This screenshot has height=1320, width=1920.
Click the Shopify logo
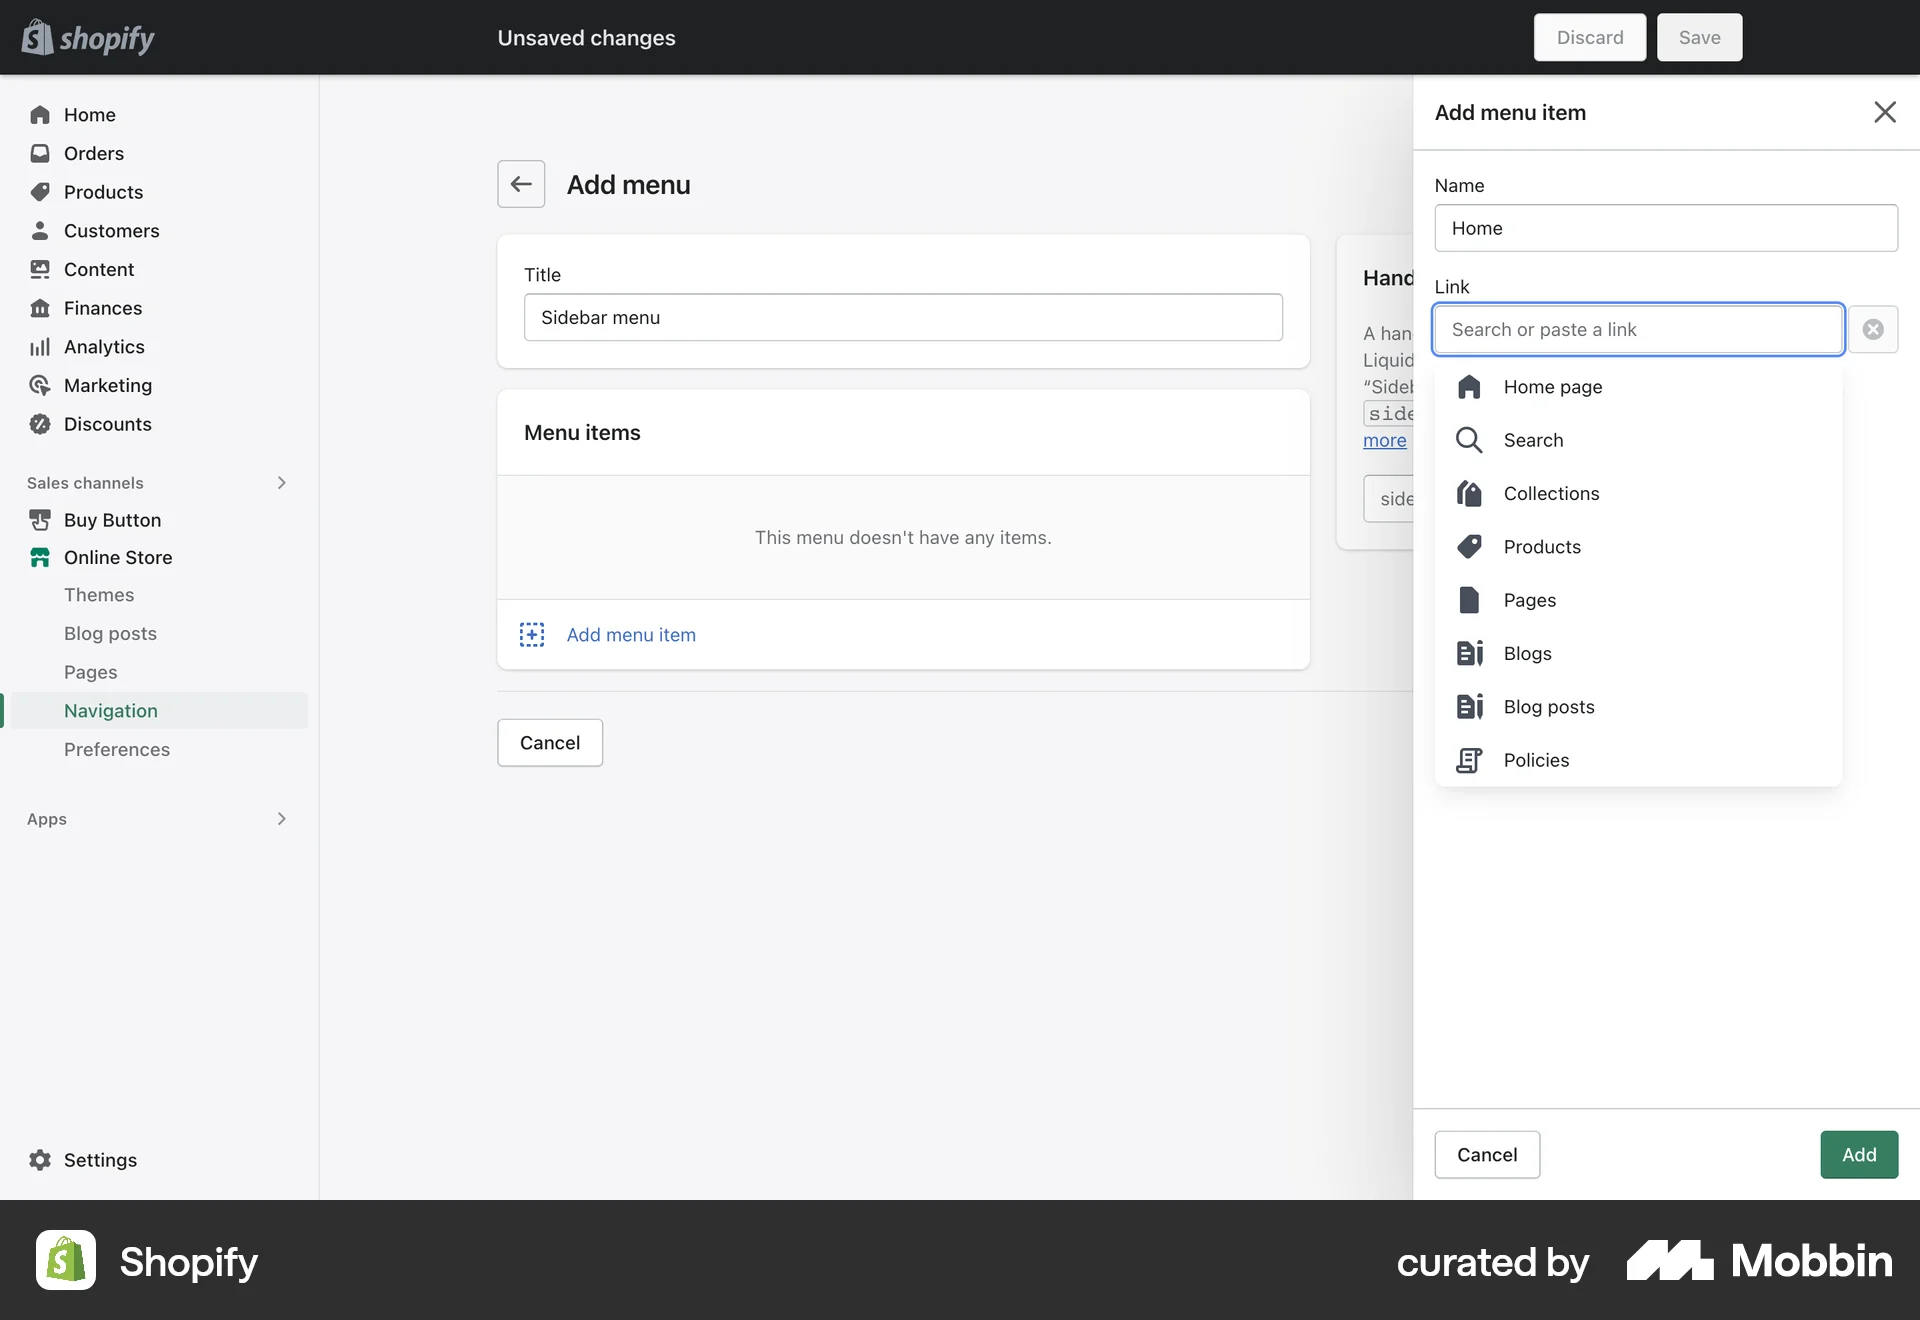pyautogui.click(x=87, y=37)
